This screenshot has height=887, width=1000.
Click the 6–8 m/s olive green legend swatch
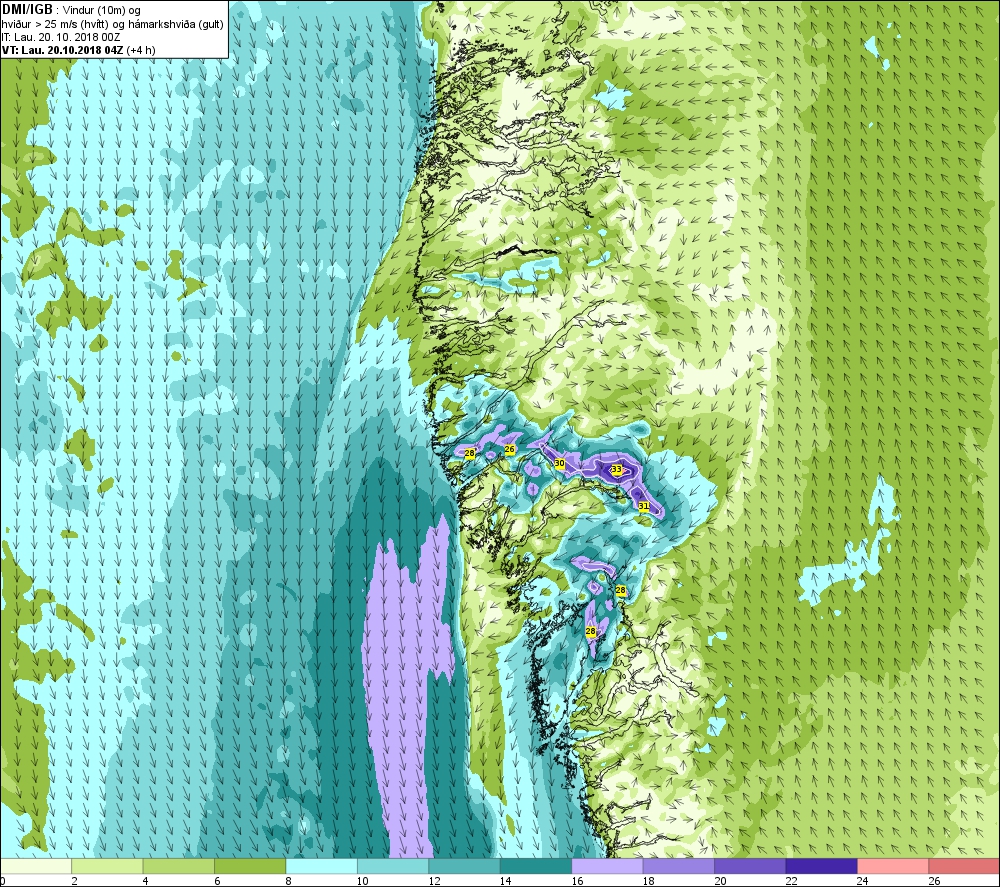pyautogui.click(x=250, y=865)
